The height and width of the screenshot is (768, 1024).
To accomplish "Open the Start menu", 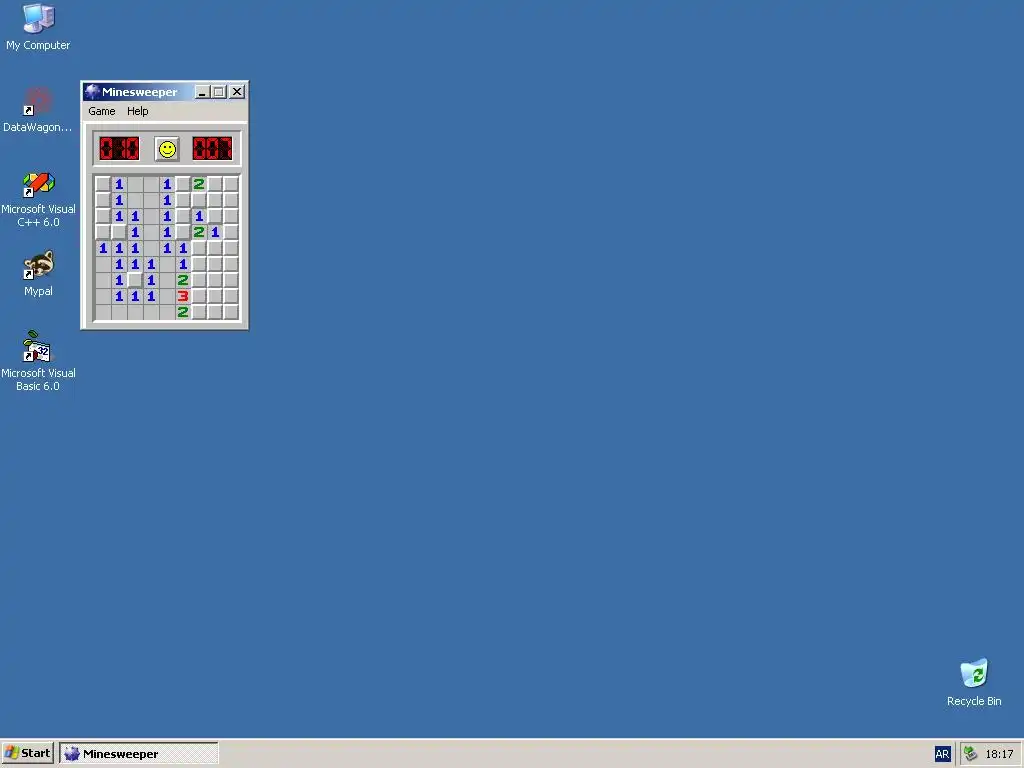I will (27, 754).
